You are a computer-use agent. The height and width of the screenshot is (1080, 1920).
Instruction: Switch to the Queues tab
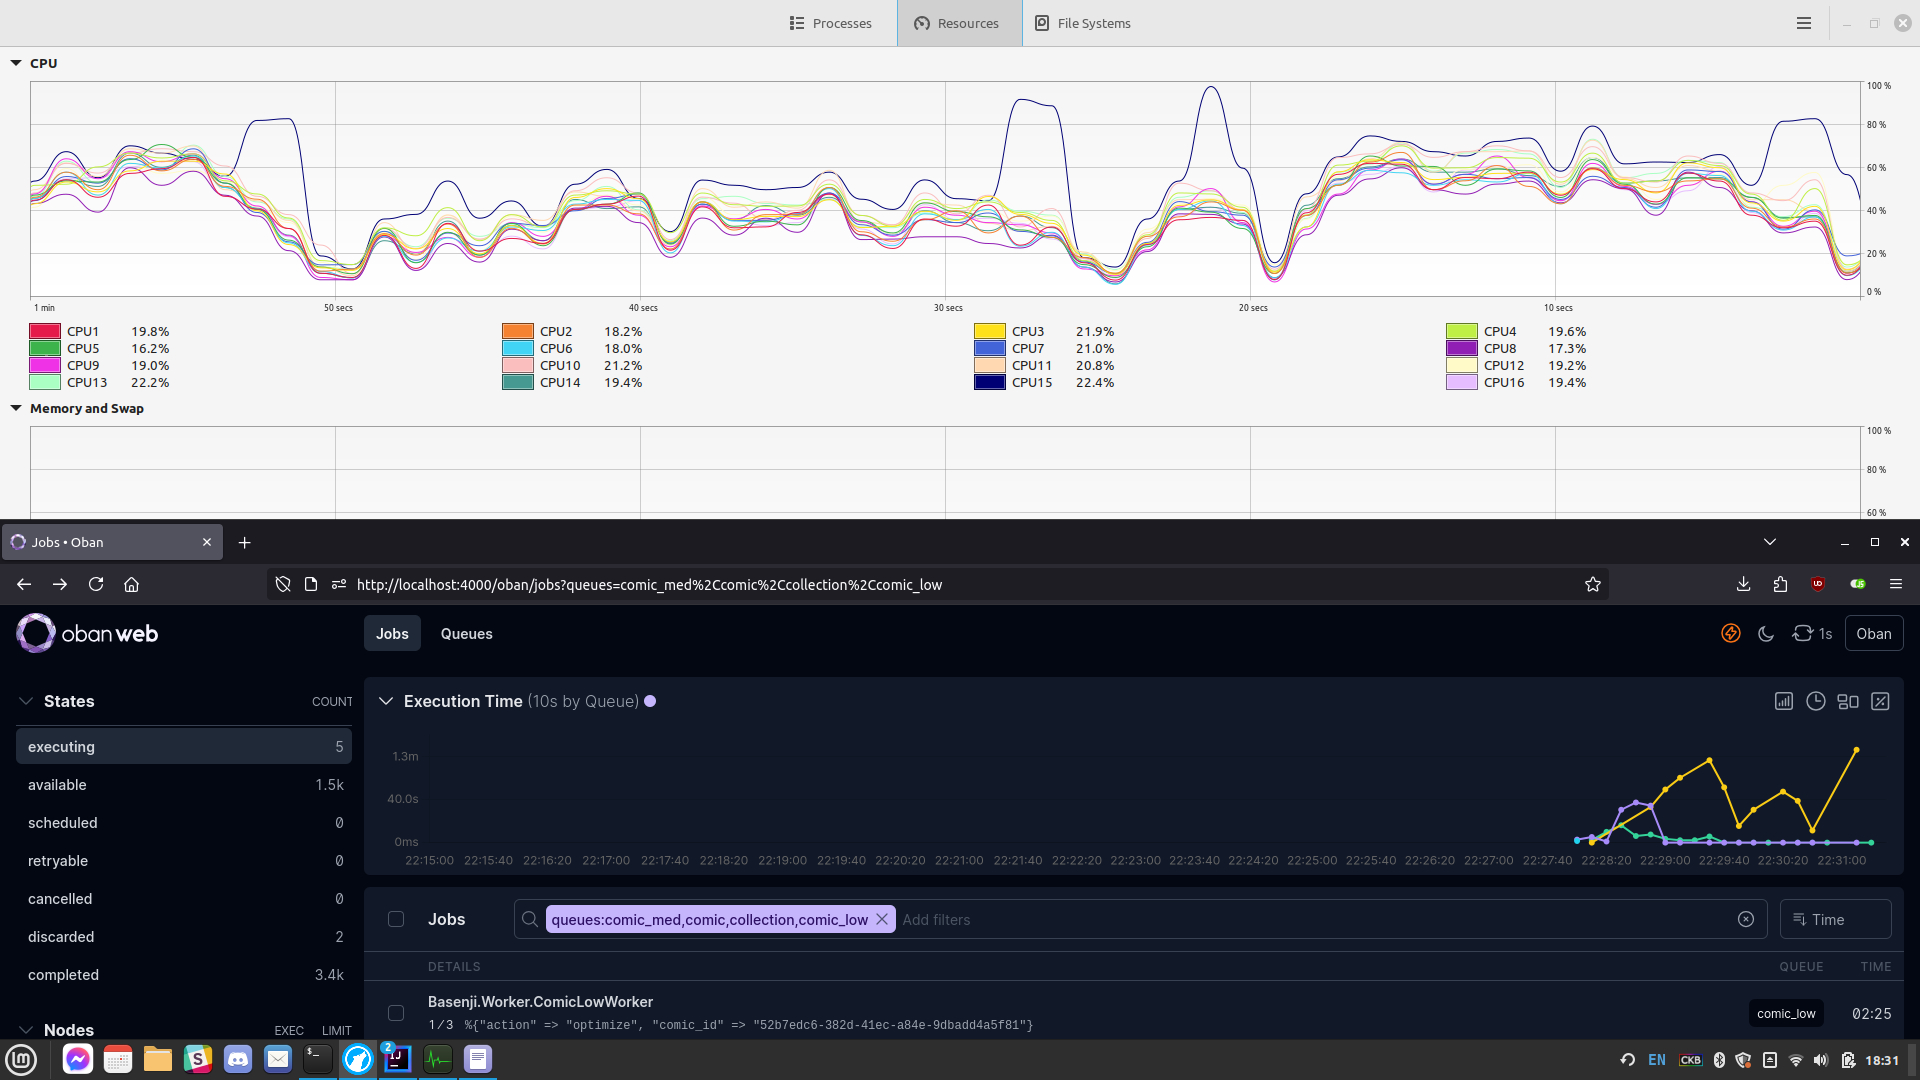466,633
